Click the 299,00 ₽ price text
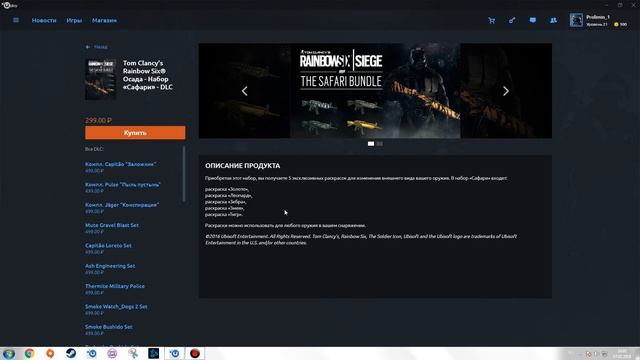 click(98, 120)
